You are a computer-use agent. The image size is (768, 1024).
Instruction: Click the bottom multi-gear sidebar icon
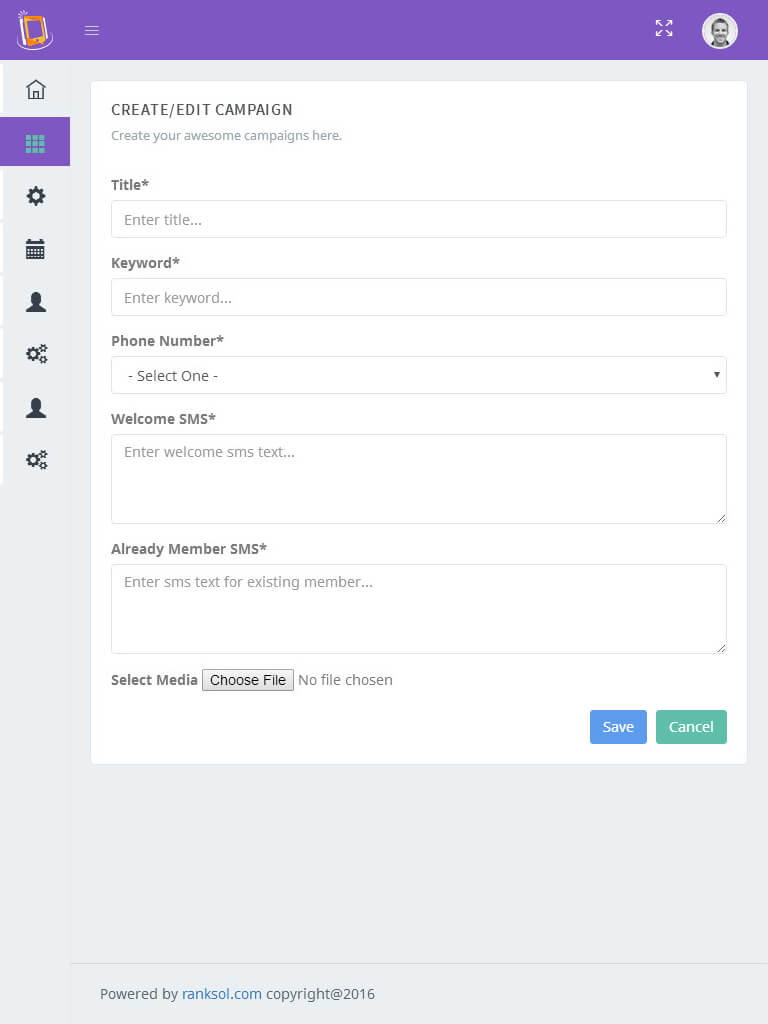[36, 460]
